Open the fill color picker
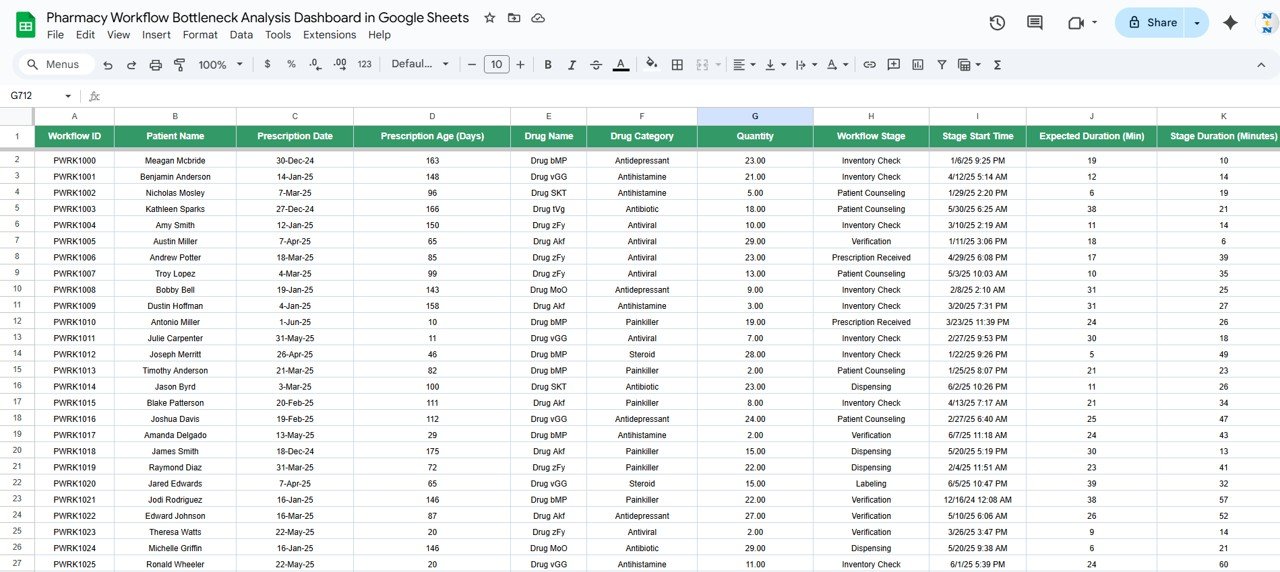Screen dimensions: 1280x572 pyautogui.click(x=652, y=64)
